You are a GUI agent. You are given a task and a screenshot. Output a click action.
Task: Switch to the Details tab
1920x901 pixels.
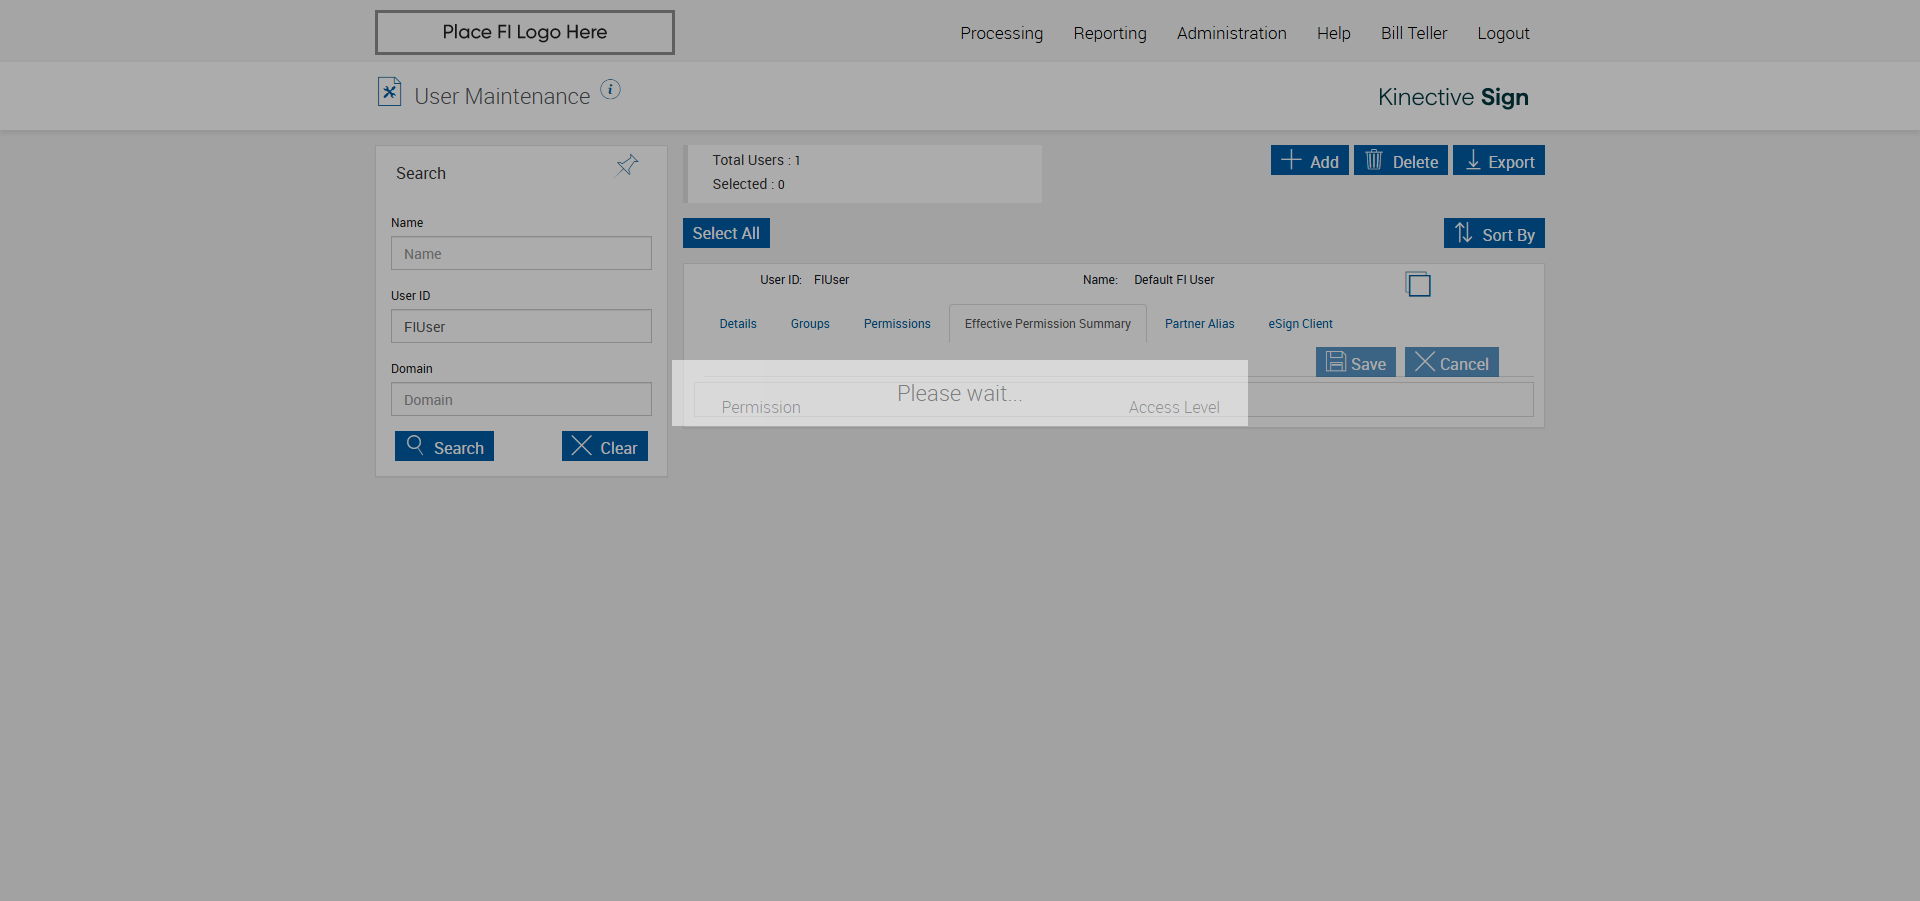coord(738,324)
